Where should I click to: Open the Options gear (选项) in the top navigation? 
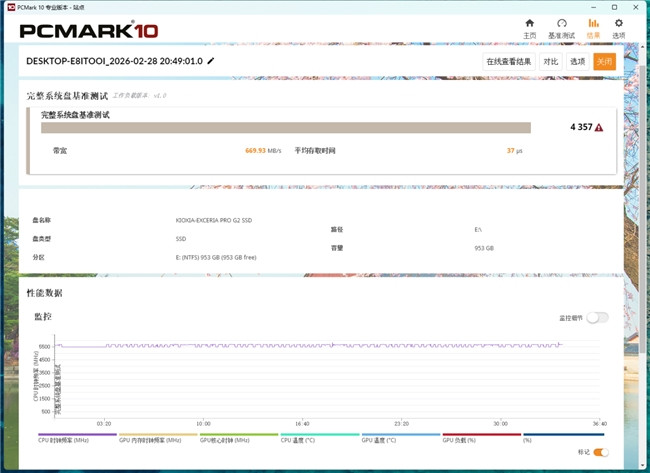click(619, 27)
